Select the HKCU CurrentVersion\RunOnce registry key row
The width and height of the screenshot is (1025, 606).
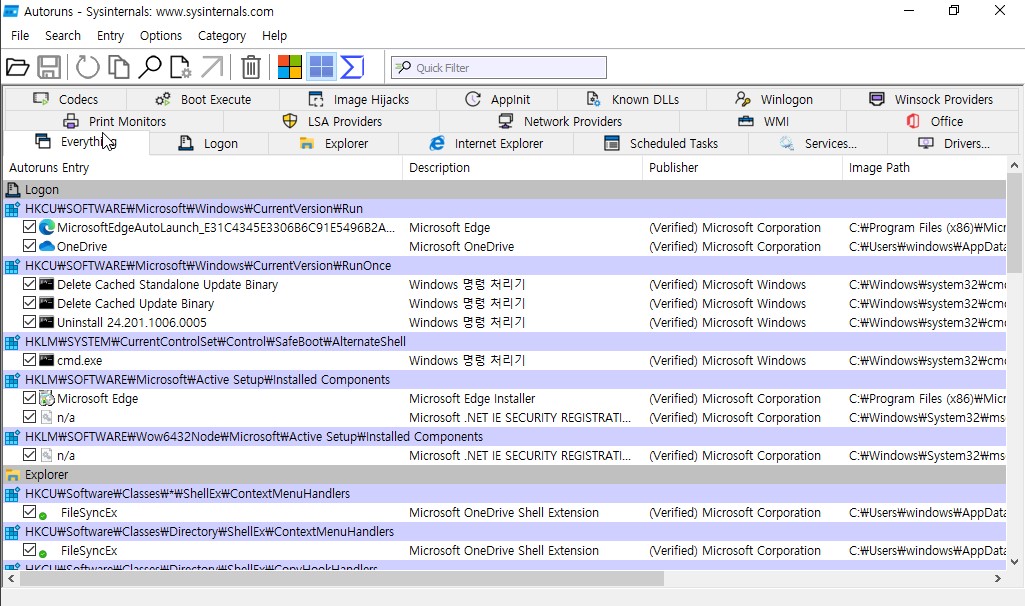505,265
